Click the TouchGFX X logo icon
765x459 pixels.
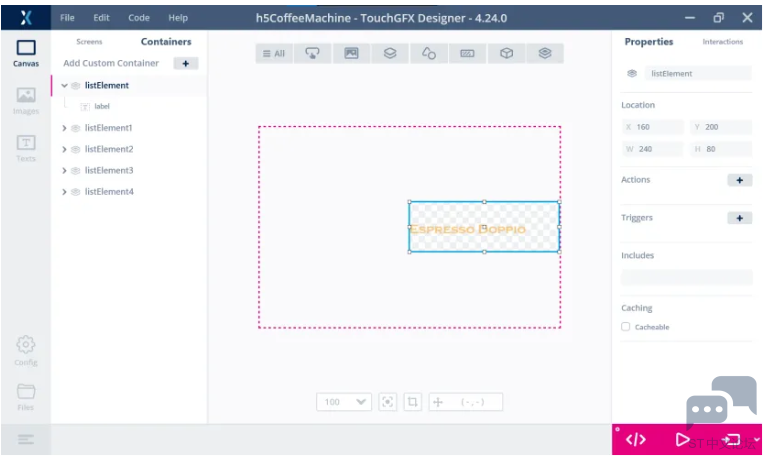26,18
